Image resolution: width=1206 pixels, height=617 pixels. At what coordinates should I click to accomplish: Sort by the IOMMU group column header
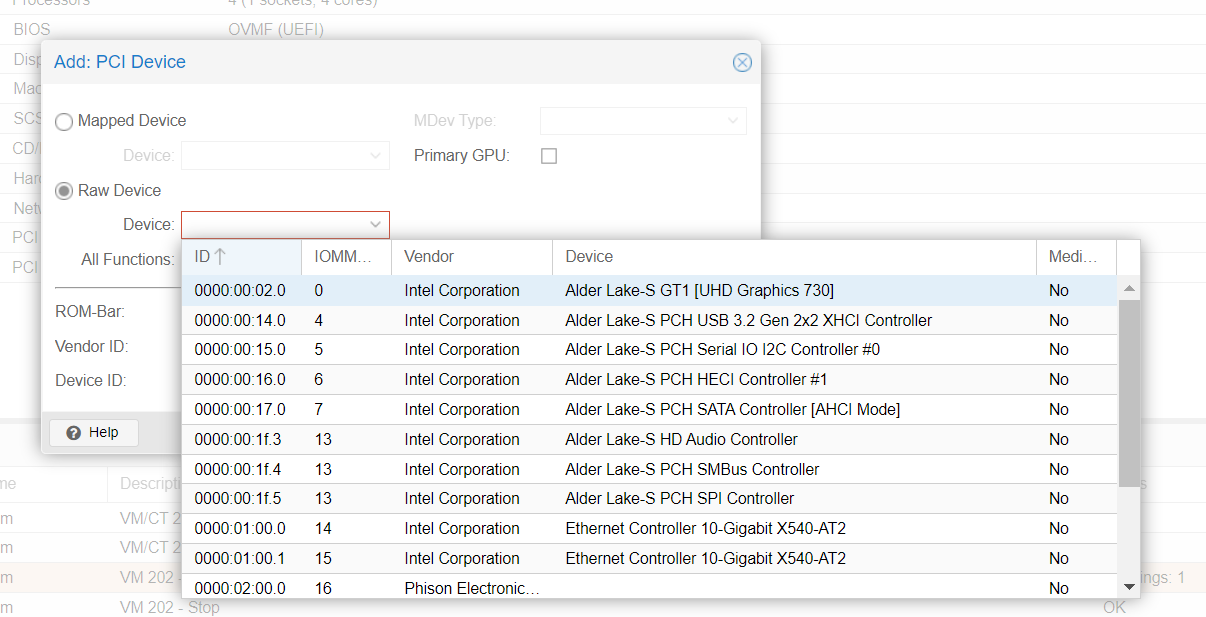coord(346,257)
